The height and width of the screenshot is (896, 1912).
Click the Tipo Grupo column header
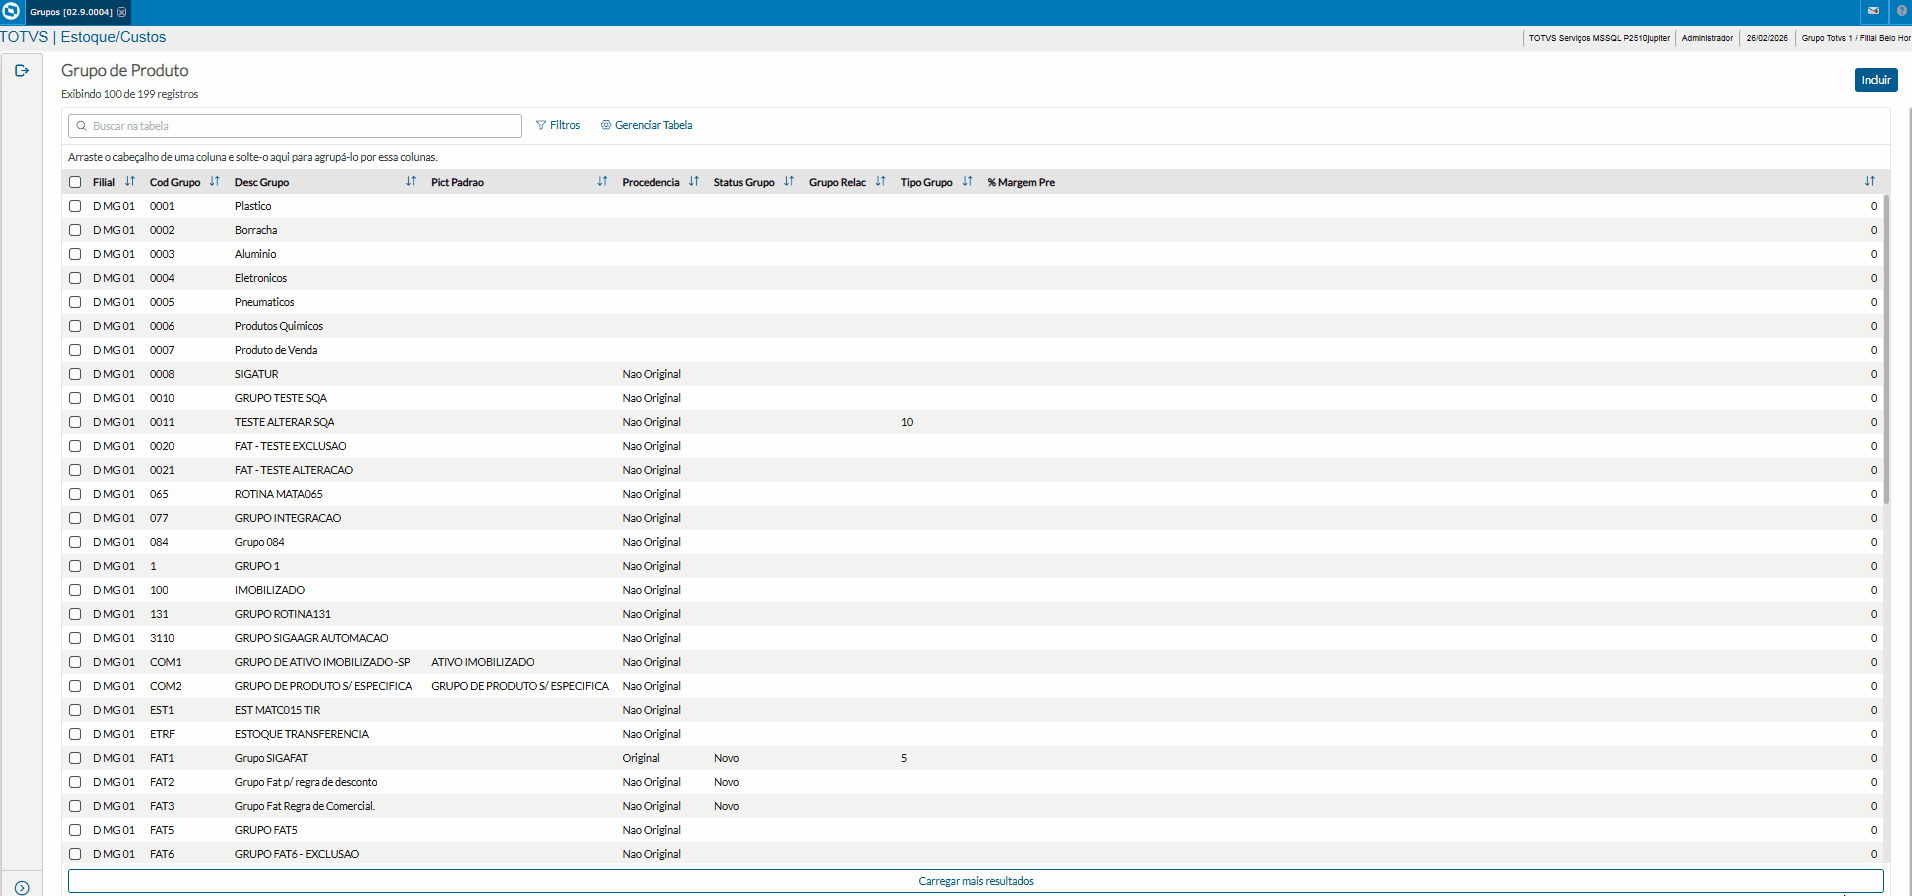[x=927, y=182]
